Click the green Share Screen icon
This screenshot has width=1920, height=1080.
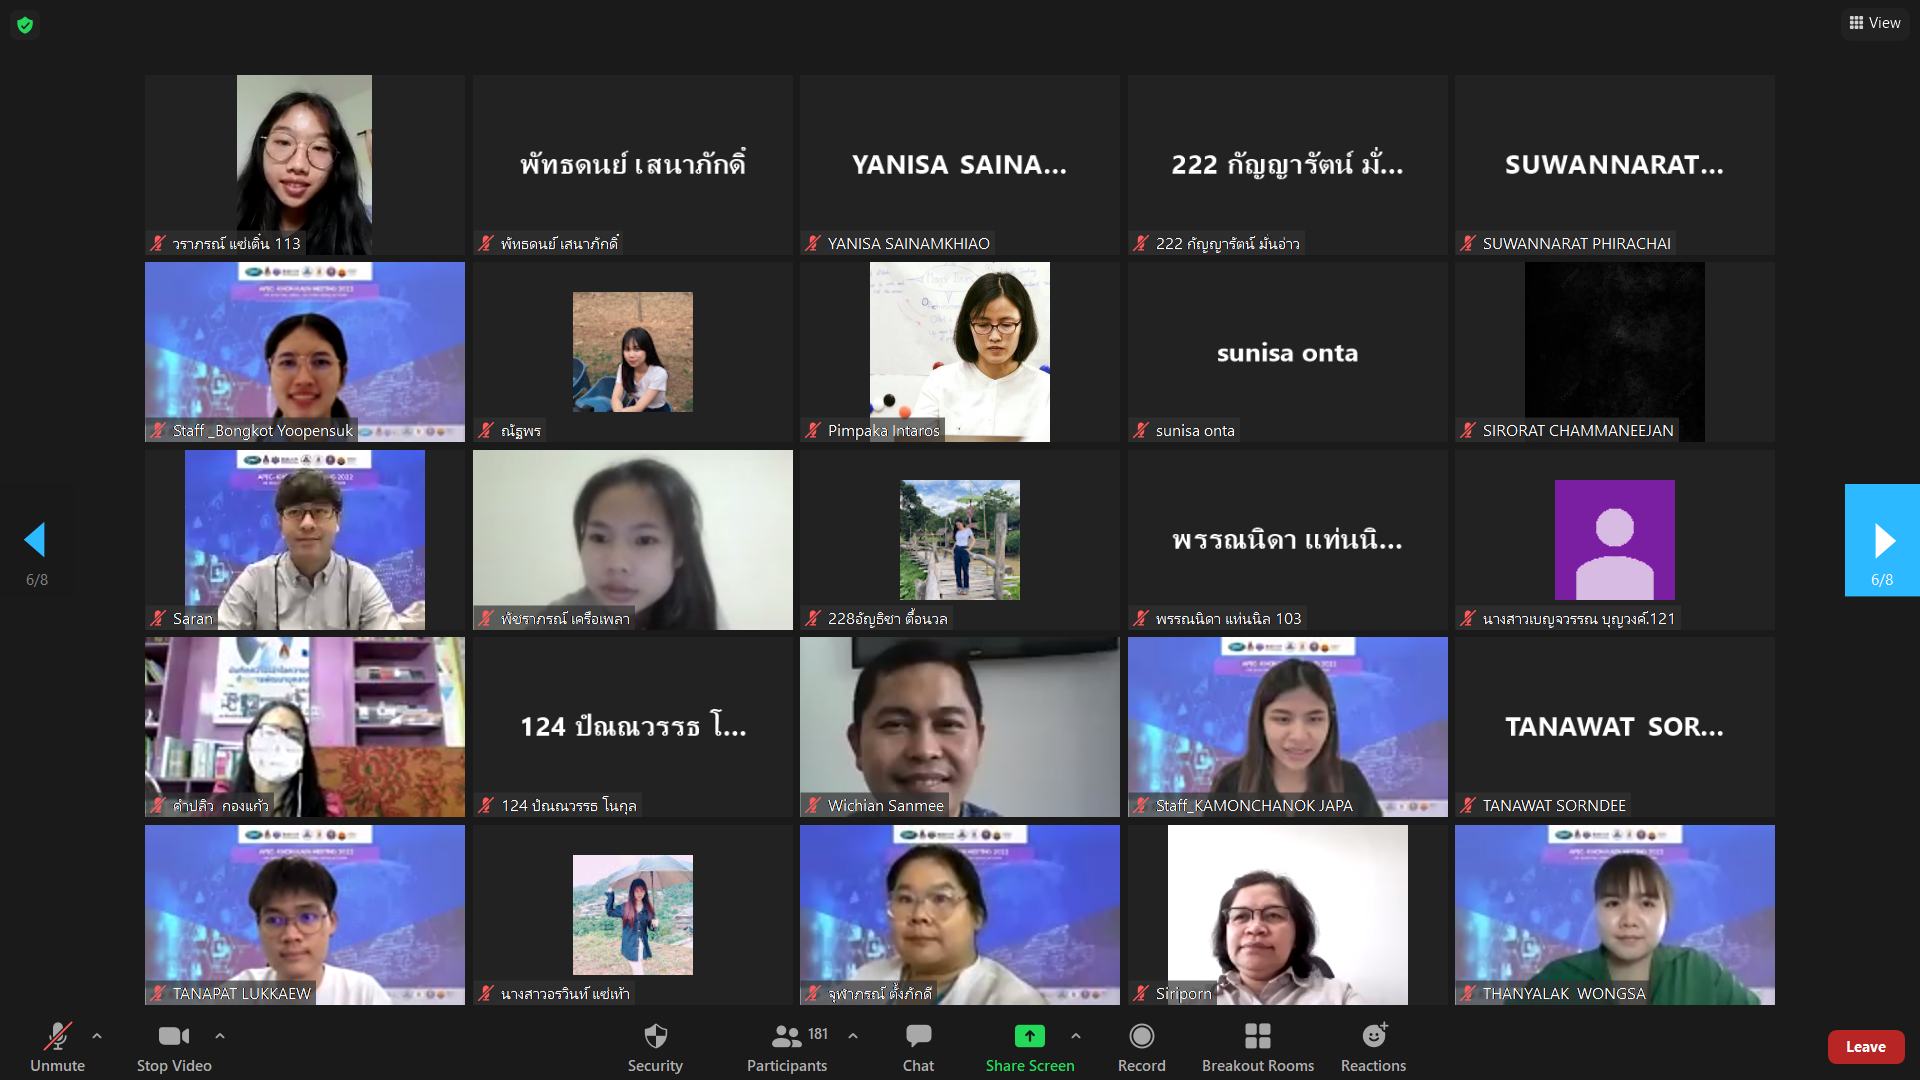[1029, 1036]
